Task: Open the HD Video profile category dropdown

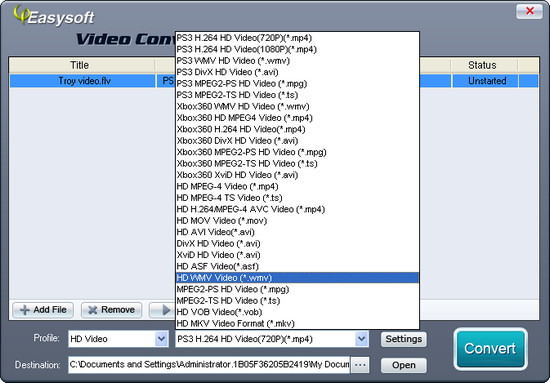Action: [x=161, y=339]
